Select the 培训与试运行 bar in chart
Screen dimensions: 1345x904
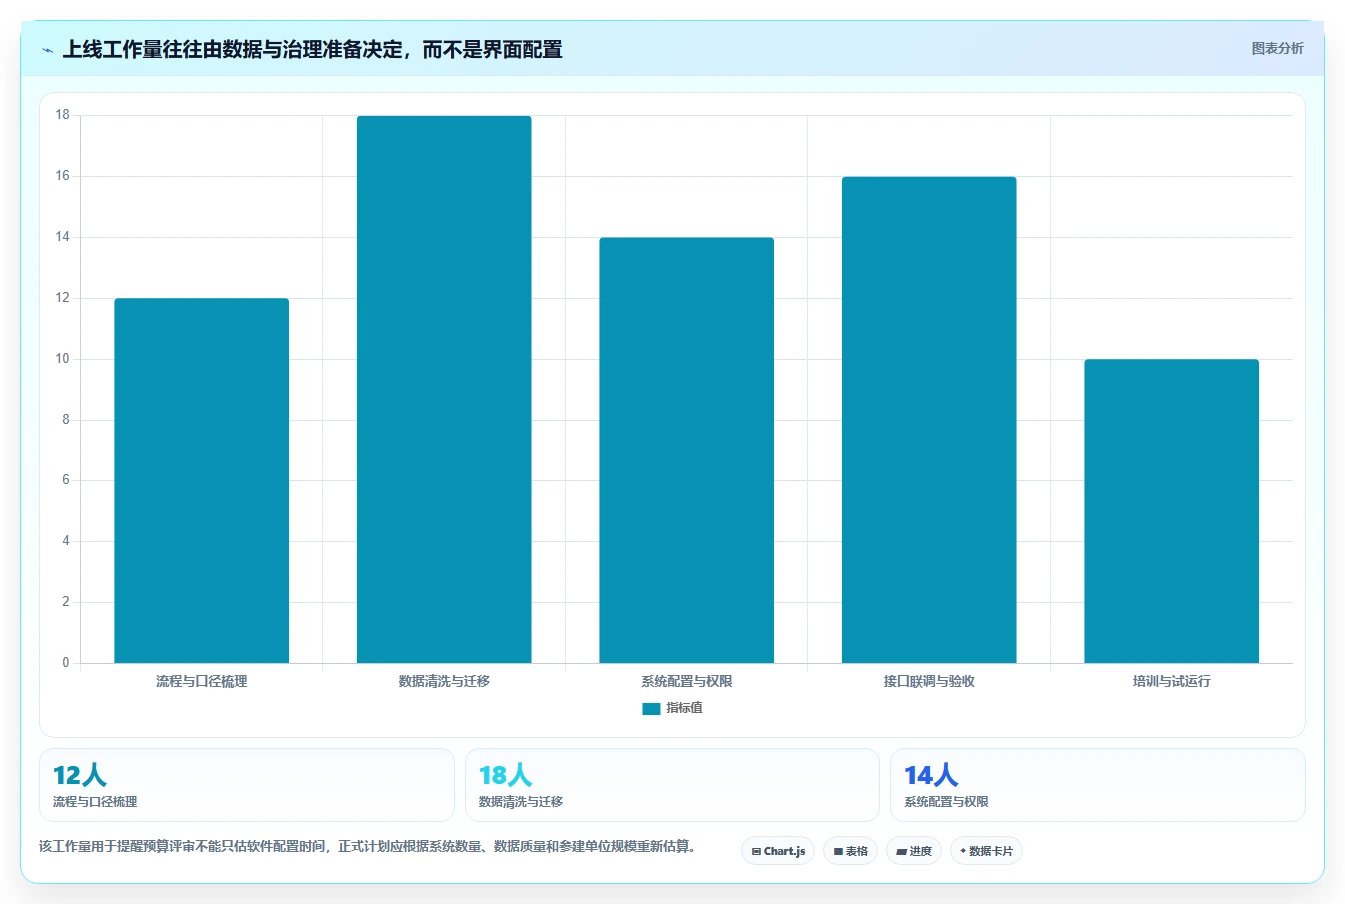tap(1172, 511)
